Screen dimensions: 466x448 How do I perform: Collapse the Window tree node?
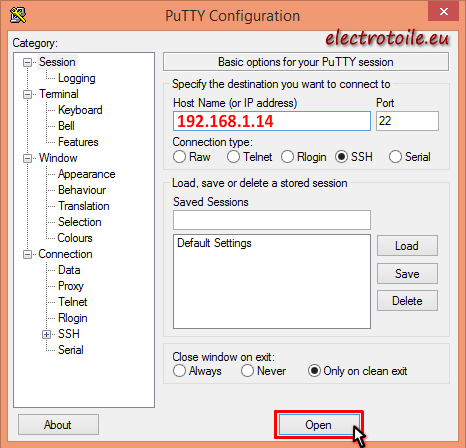pyautogui.click(x=27, y=158)
